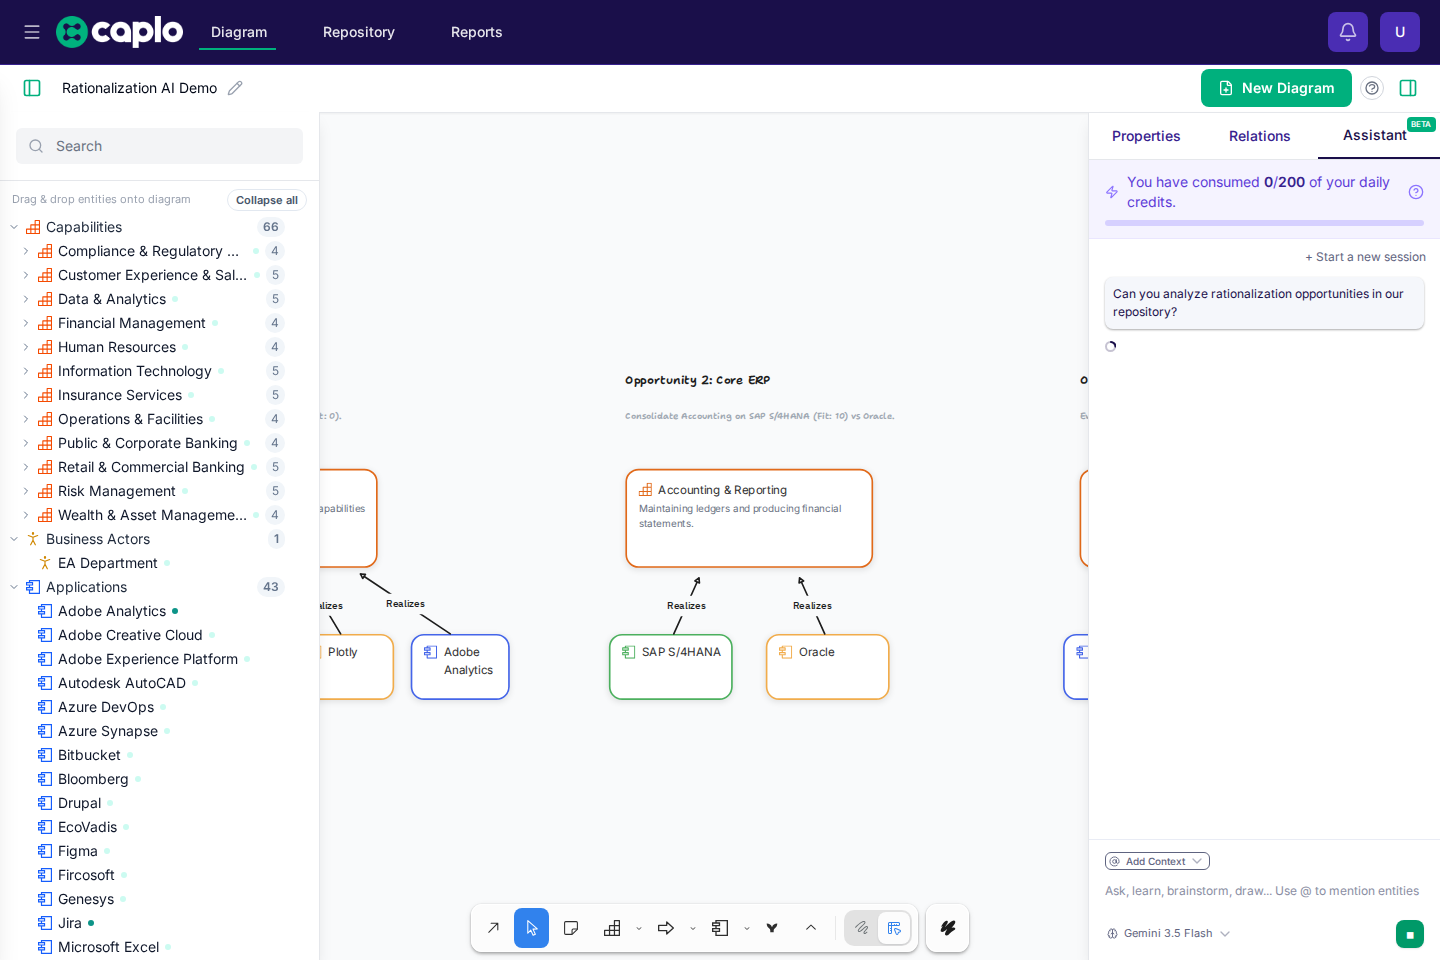Open the Repository menu
1440x960 pixels.
click(359, 32)
